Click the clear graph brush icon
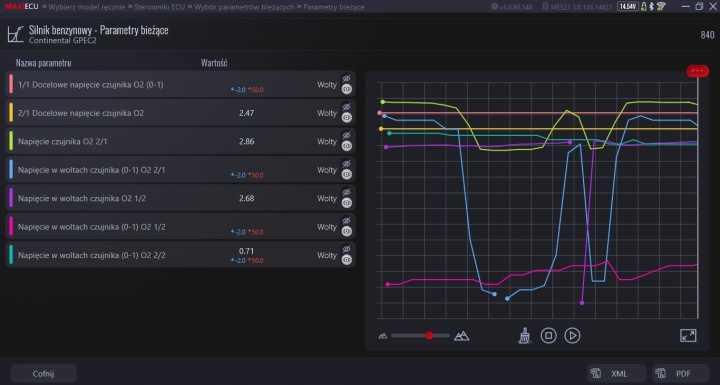 pos(524,336)
